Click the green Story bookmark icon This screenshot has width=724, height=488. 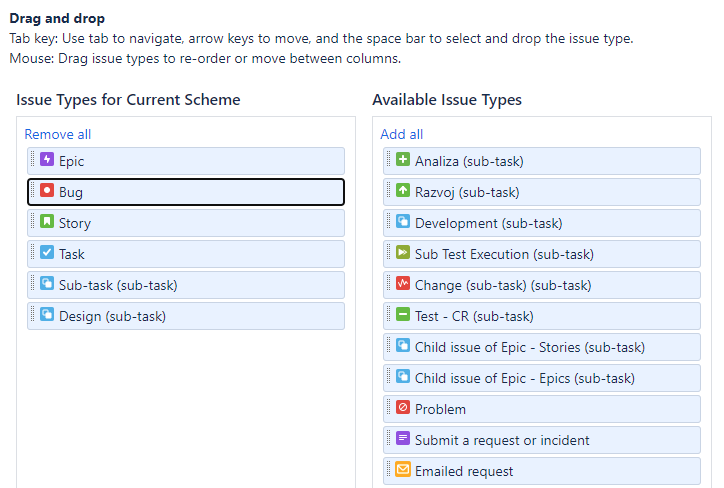click(46, 222)
